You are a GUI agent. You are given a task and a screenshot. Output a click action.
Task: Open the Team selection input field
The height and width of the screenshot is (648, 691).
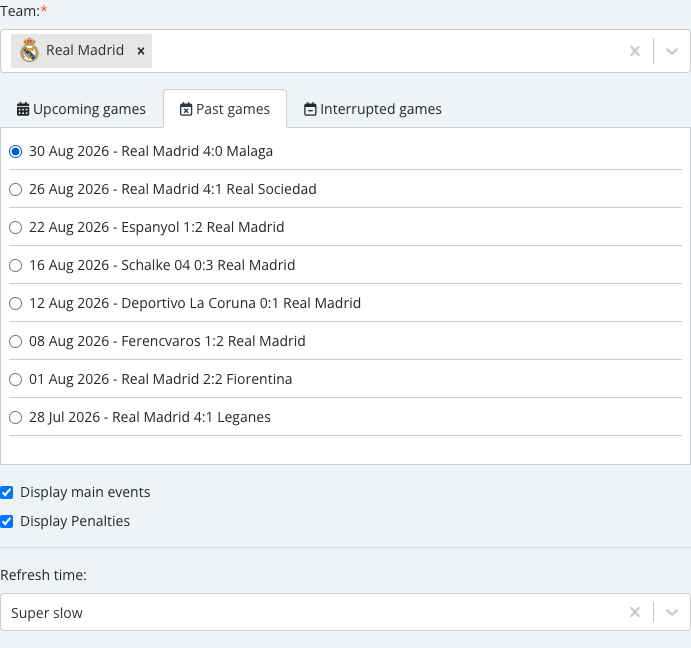(345, 51)
